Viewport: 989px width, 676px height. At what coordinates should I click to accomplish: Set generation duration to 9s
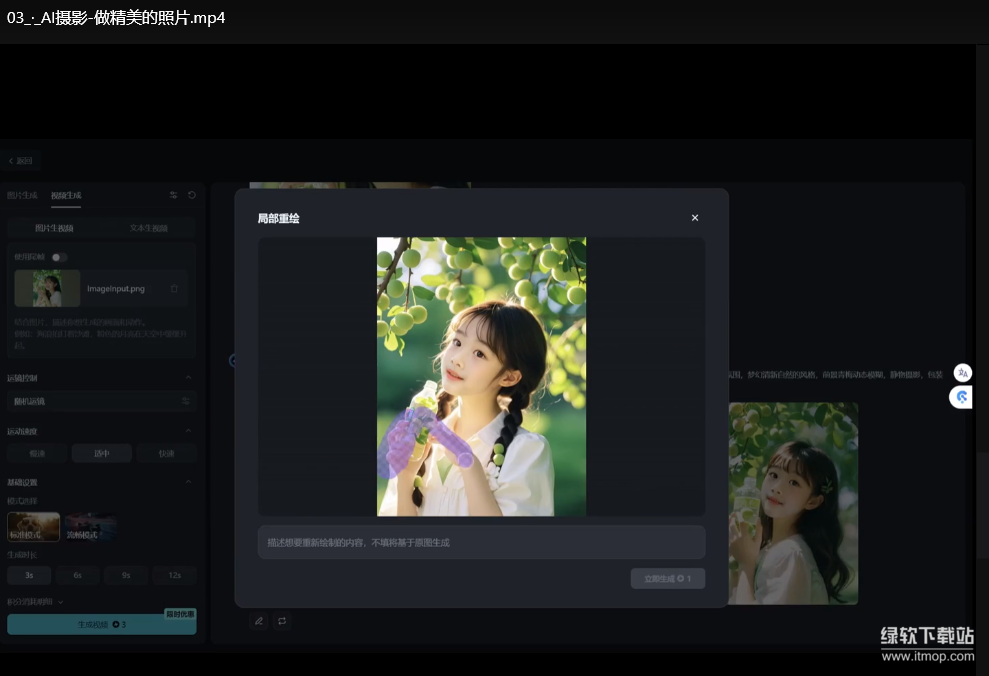click(126, 575)
